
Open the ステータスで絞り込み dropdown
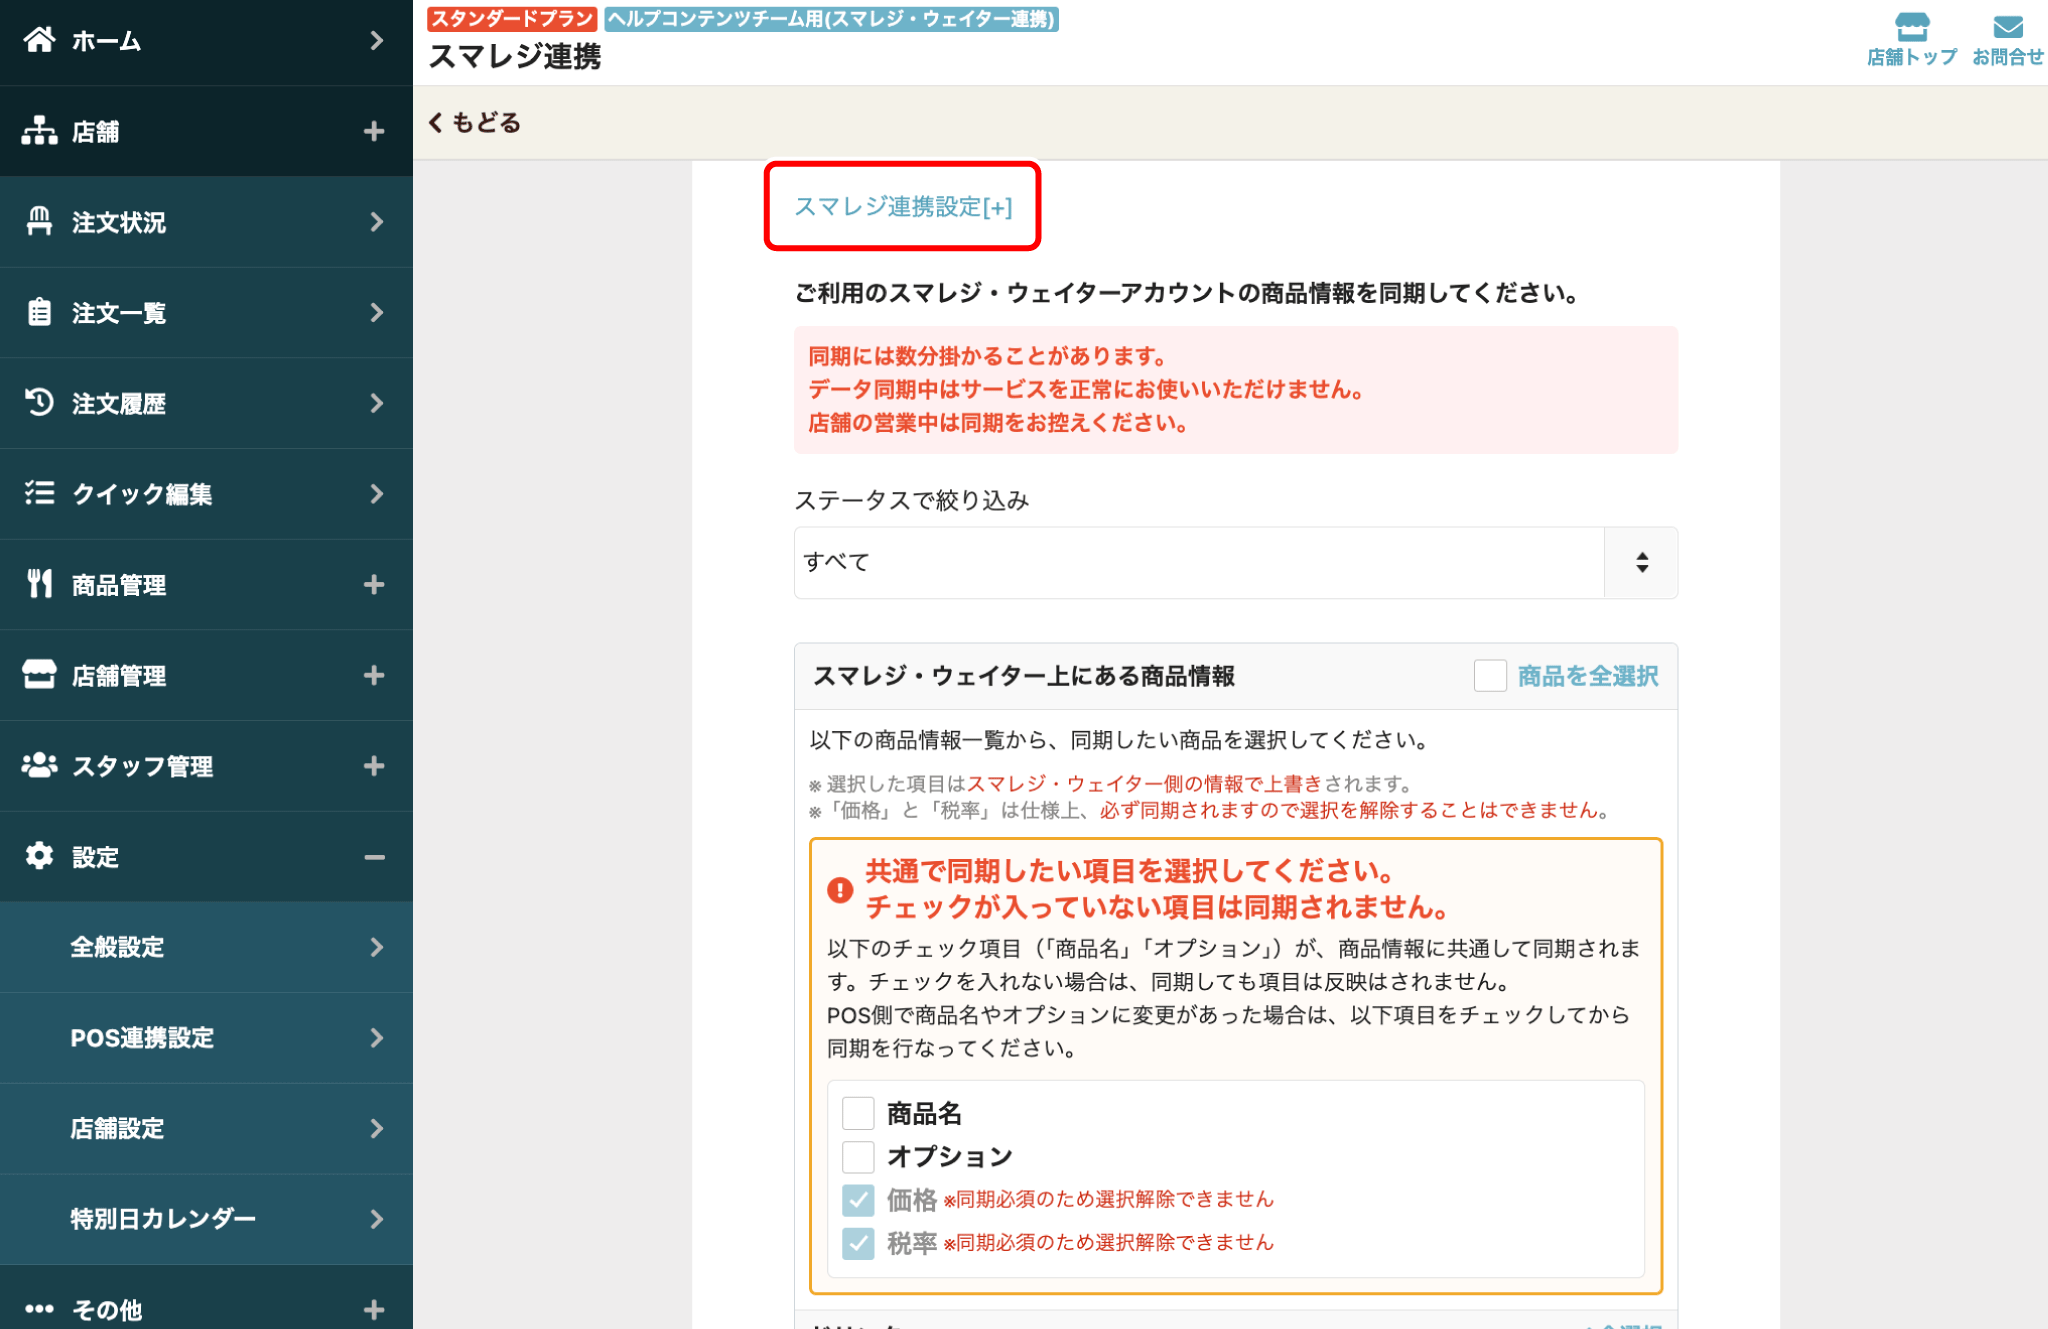click(1235, 562)
